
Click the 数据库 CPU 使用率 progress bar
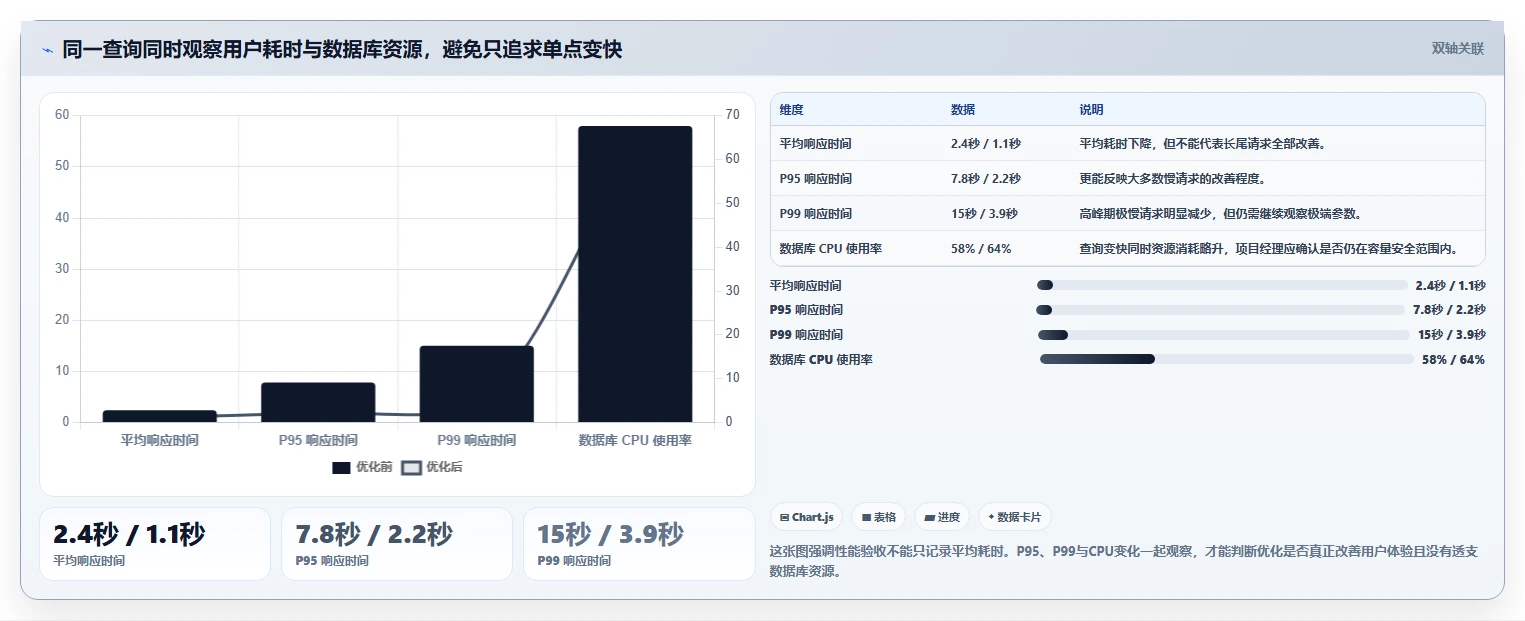pyautogui.click(x=1227, y=359)
